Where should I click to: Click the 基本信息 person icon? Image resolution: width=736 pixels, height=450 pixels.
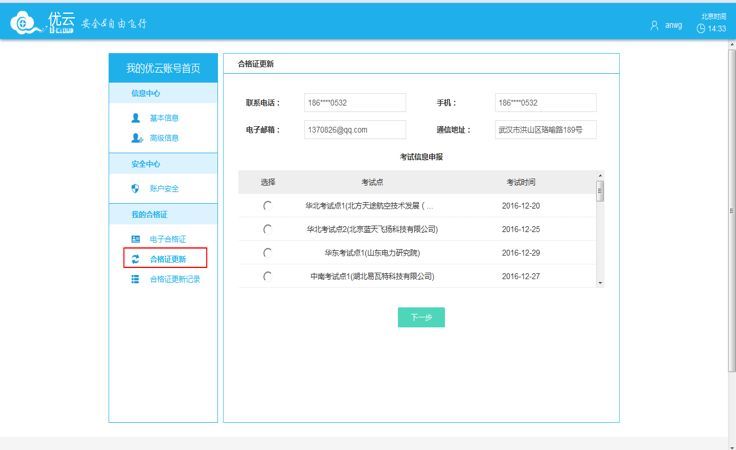(136, 118)
